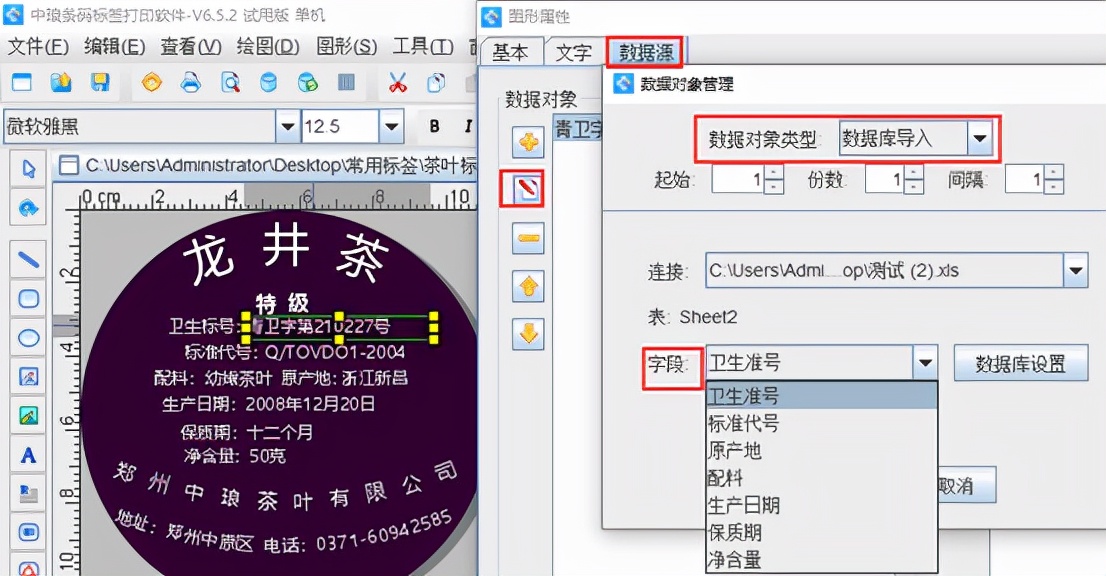
Task: Toggle italic text formatting
Action: coord(468,126)
